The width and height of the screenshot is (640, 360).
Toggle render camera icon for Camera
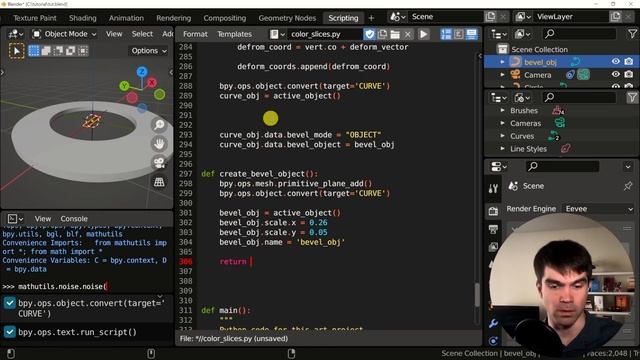(629, 74)
